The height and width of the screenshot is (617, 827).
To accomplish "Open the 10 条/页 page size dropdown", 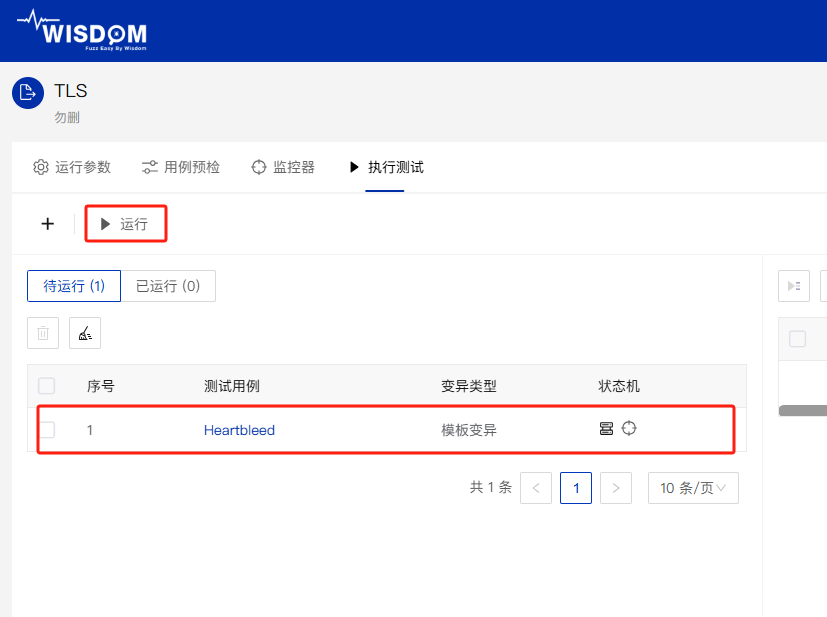I will click(x=693, y=488).
